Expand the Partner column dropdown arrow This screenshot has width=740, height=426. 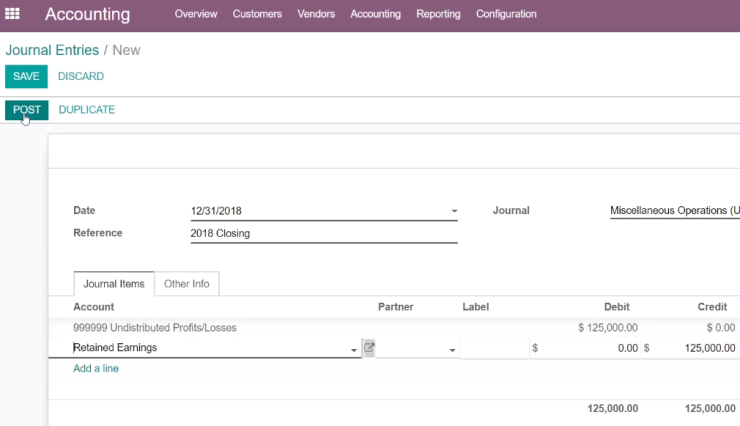452,350
